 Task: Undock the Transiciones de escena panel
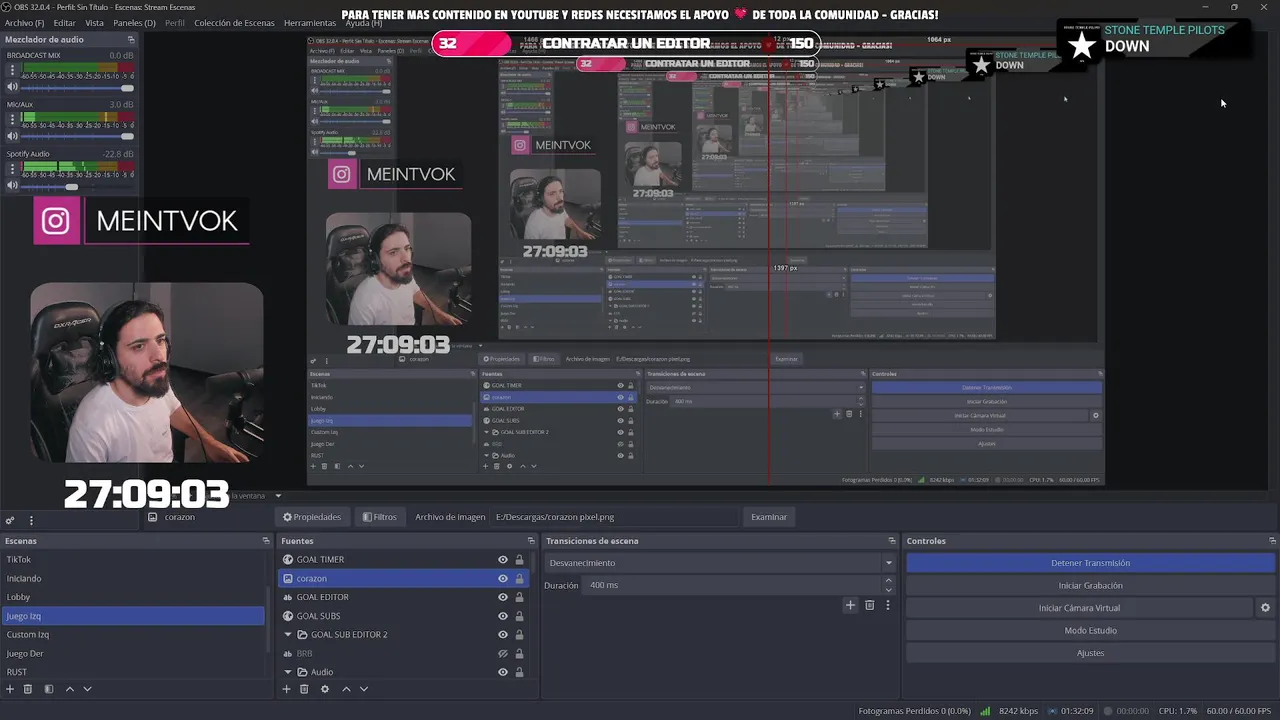coord(891,541)
